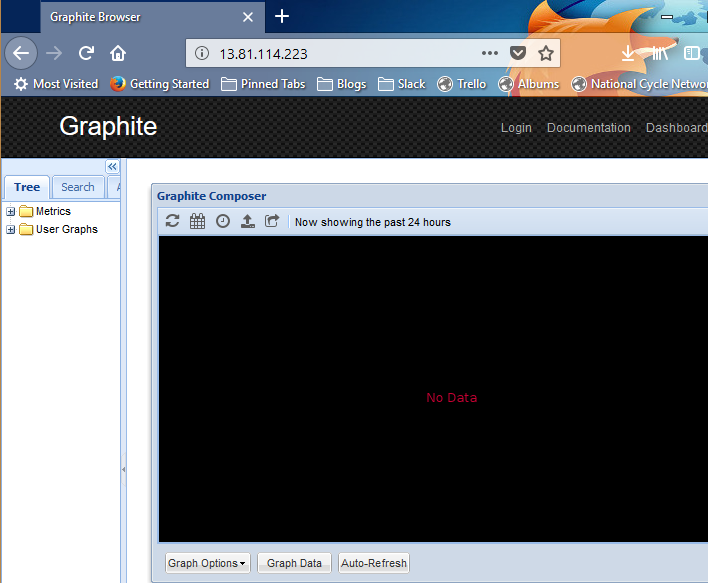Open the Documentation link

tap(589, 128)
